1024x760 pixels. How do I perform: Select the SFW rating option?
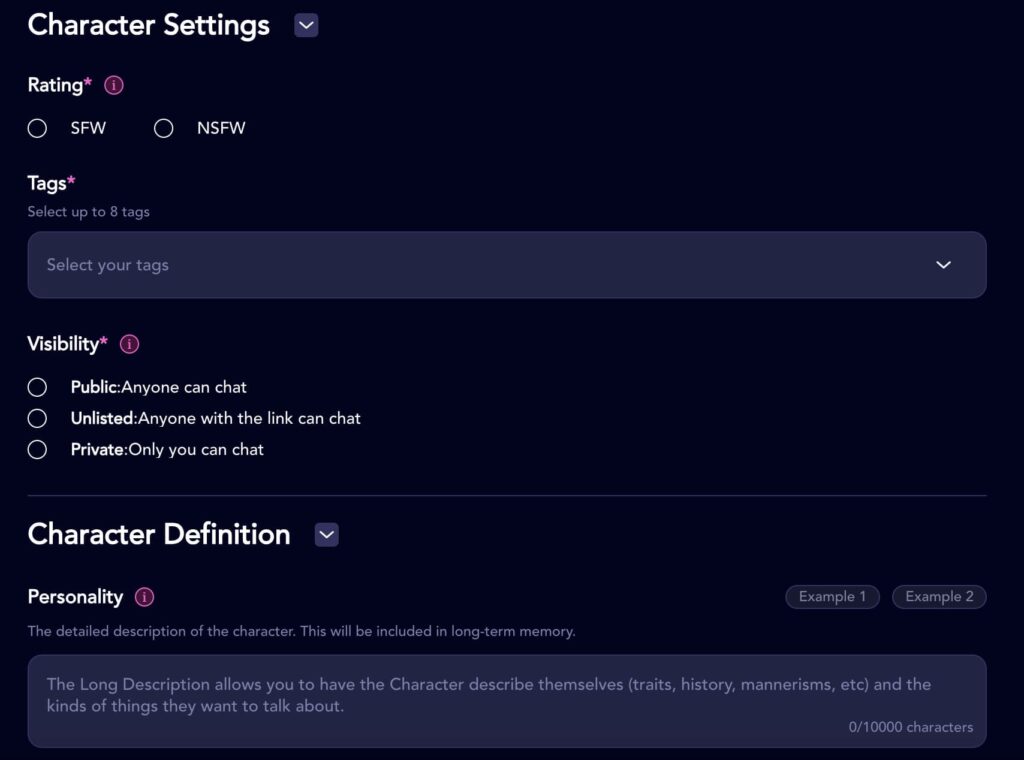38,128
